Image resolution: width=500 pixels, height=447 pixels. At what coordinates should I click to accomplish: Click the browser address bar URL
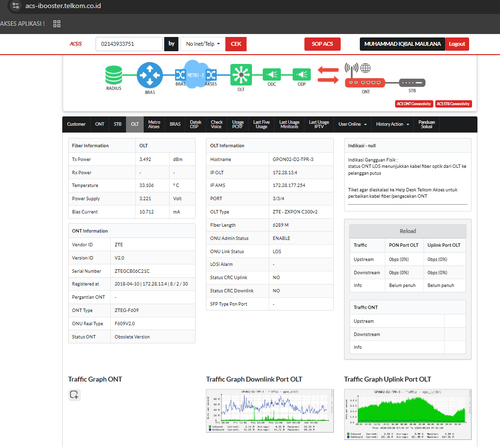point(63,6)
